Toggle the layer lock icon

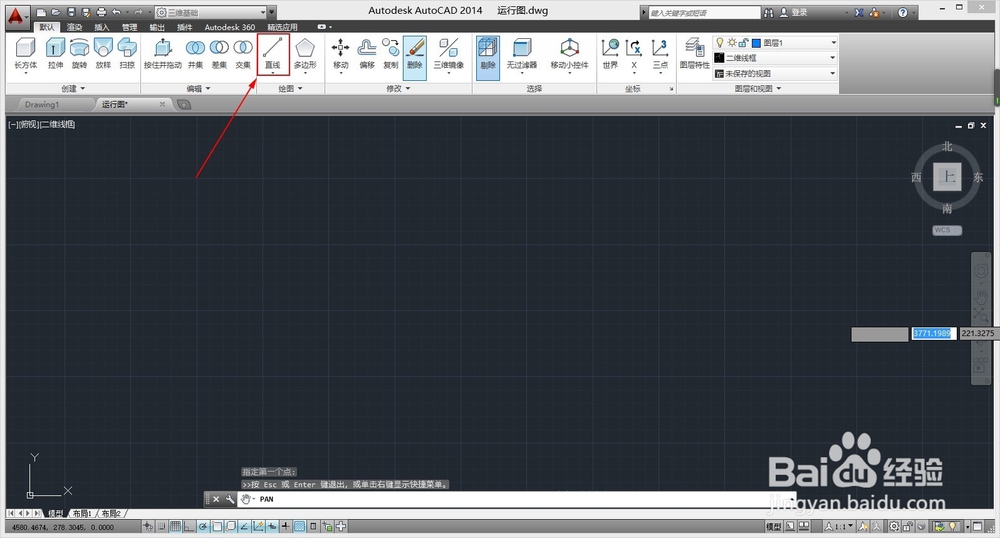click(x=744, y=43)
